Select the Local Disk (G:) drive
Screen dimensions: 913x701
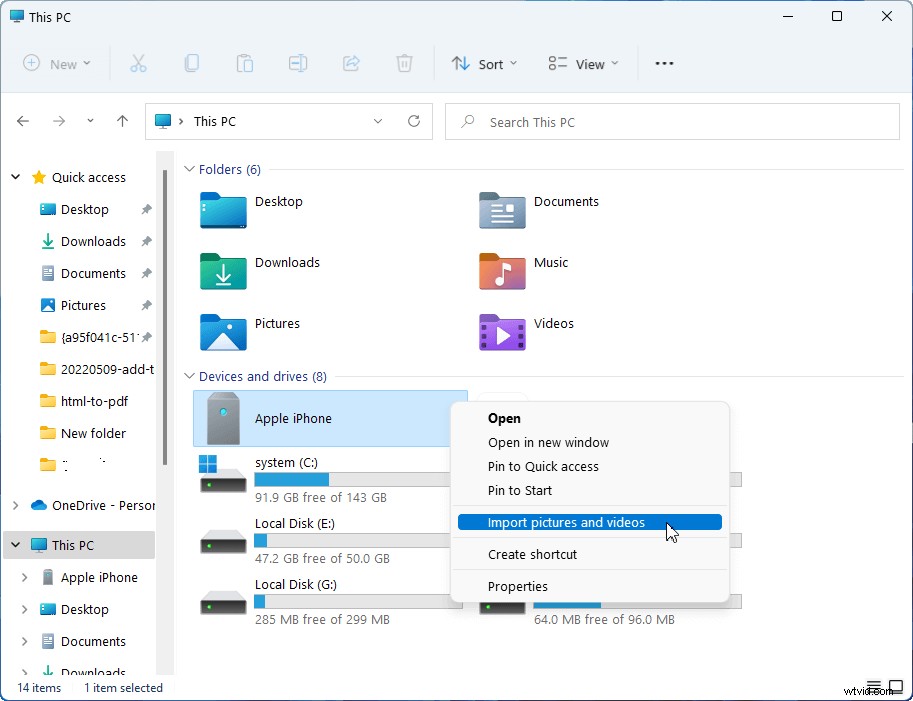328,603
